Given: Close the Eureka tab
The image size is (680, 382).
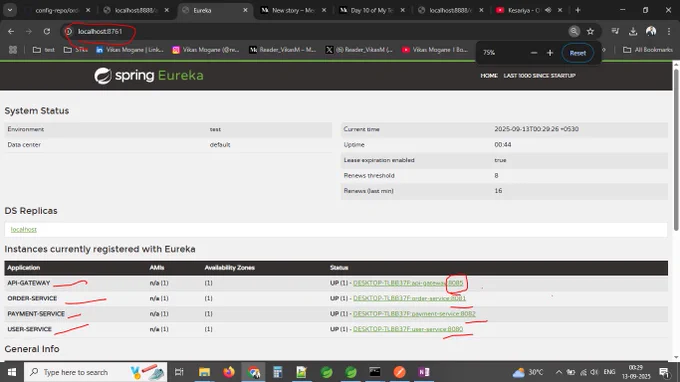Looking at the screenshot, I should coord(245,10).
